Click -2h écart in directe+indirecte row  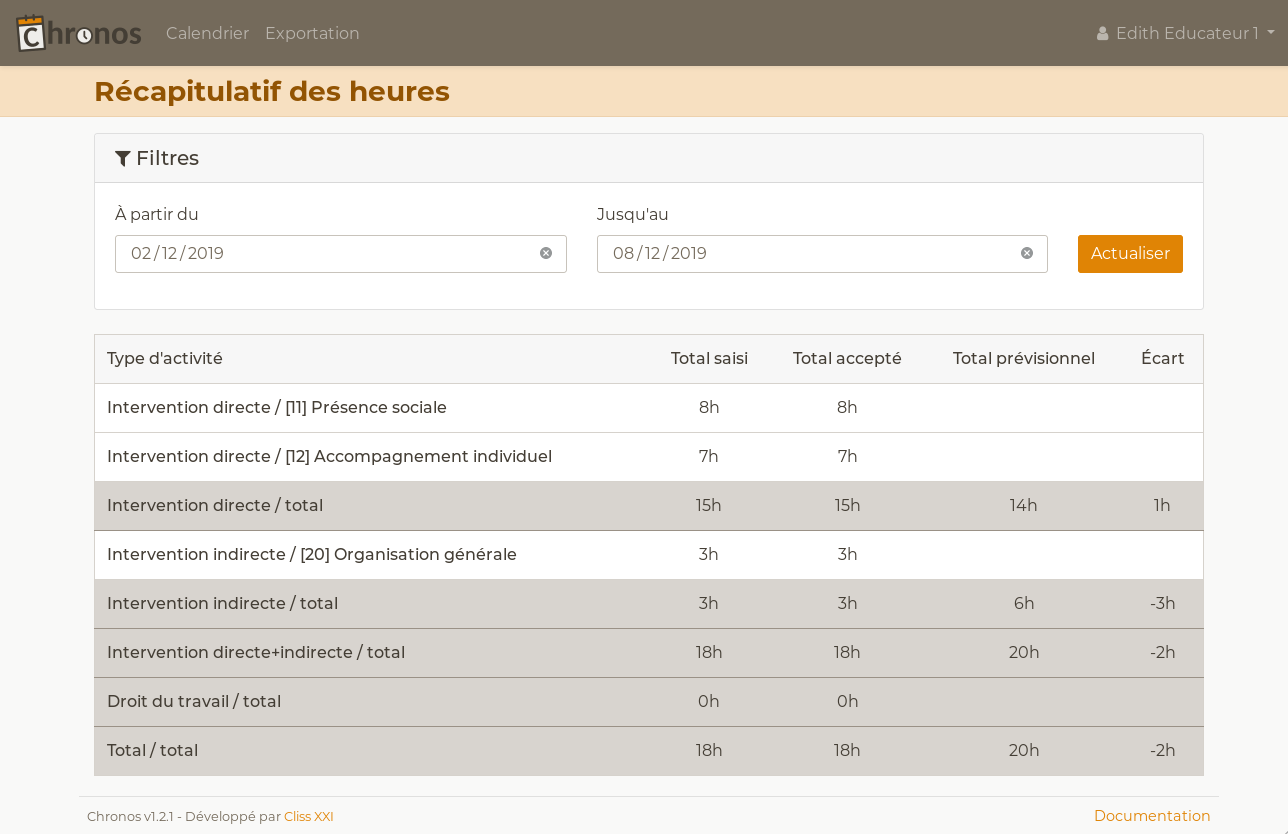(x=1162, y=652)
